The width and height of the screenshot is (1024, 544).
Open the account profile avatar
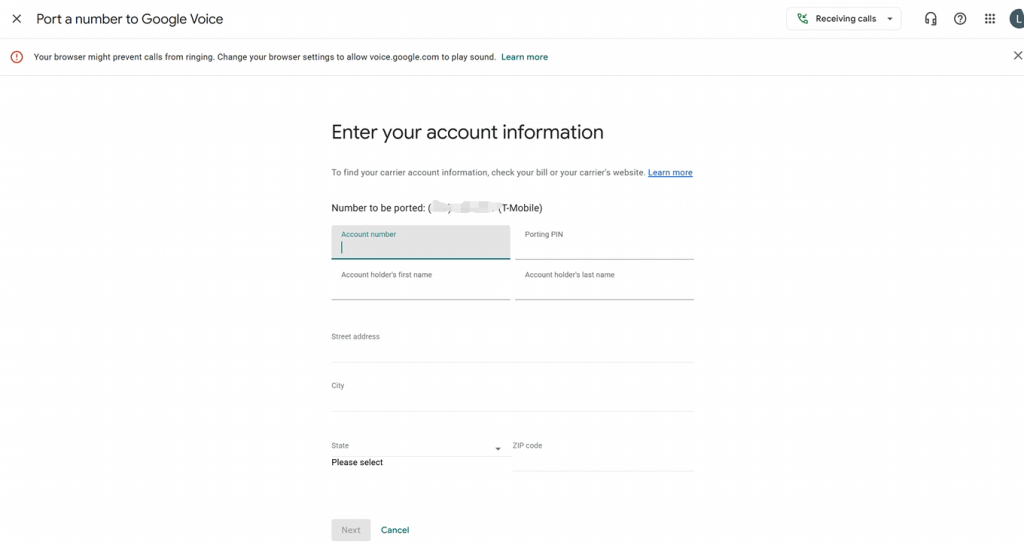[1016, 19]
